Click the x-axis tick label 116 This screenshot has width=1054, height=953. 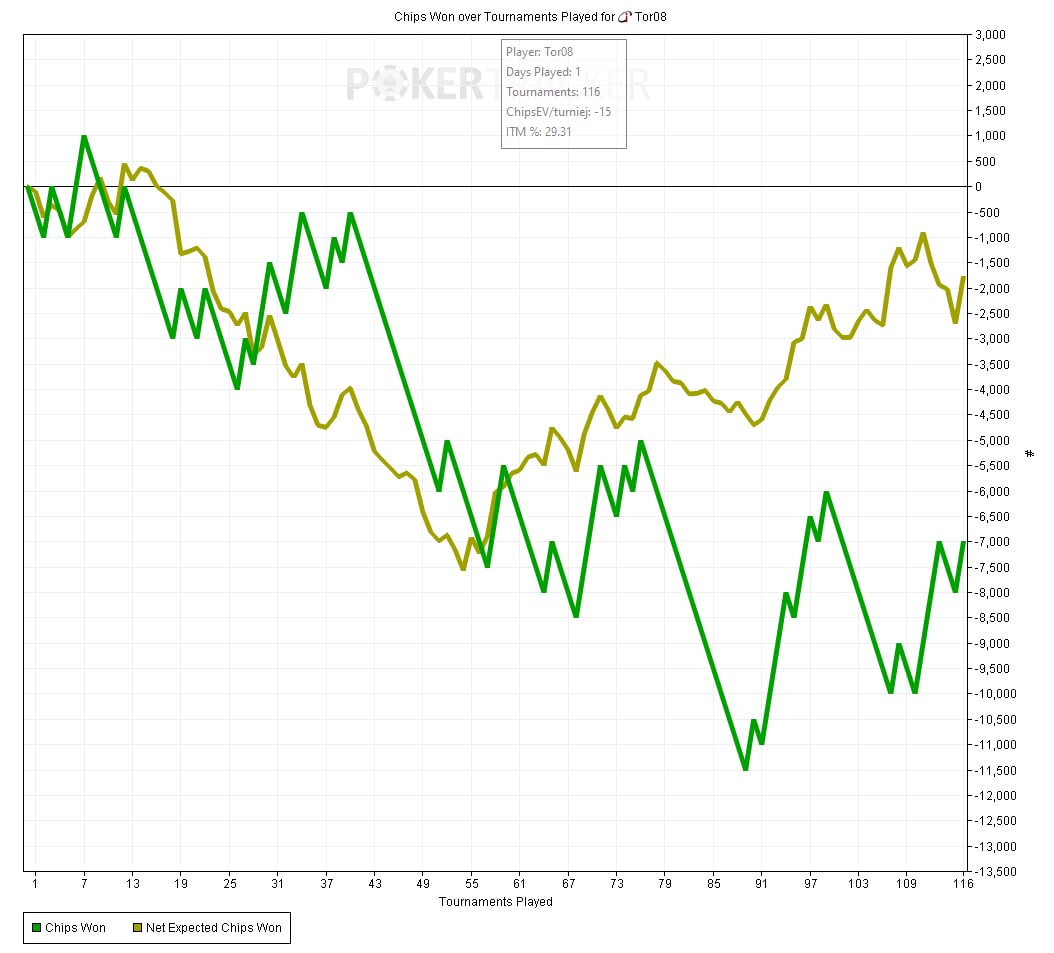click(x=963, y=884)
